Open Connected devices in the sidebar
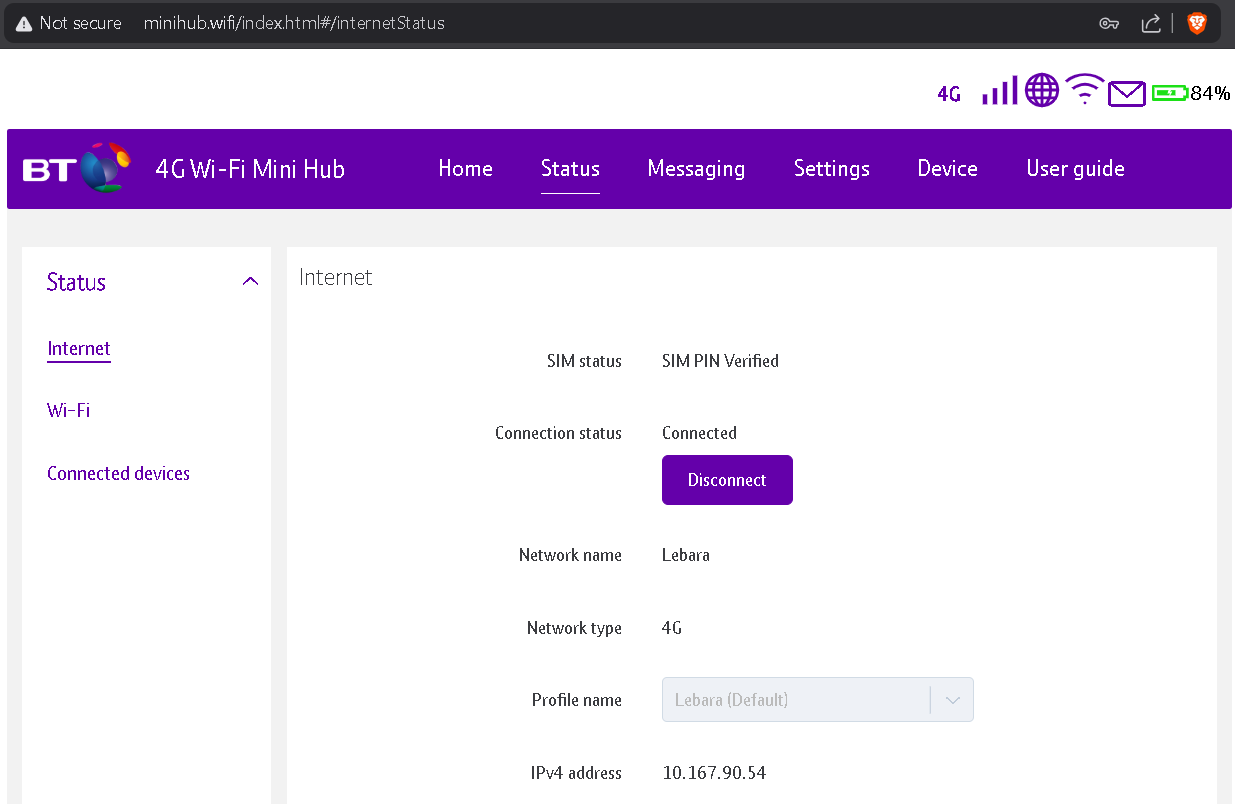The width and height of the screenshot is (1235, 804). click(x=118, y=474)
